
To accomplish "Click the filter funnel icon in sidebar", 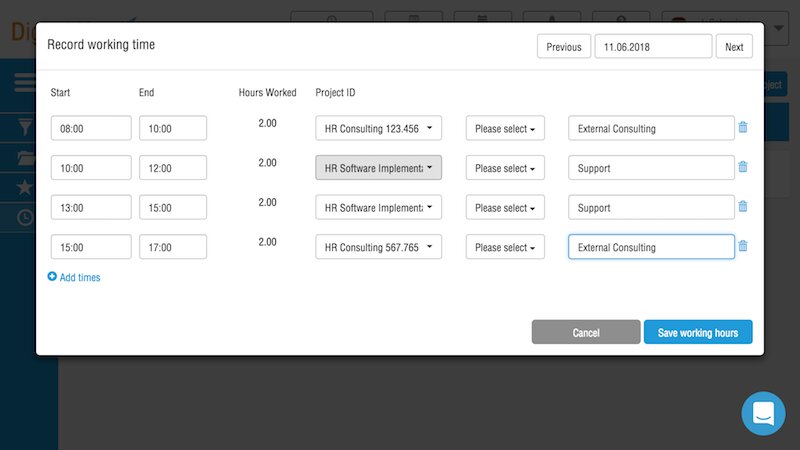I will pos(25,127).
